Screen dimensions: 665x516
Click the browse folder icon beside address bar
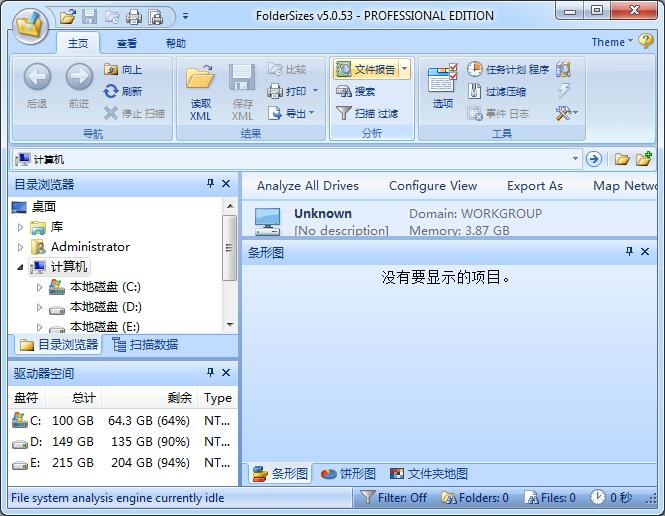click(x=622, y=159)
